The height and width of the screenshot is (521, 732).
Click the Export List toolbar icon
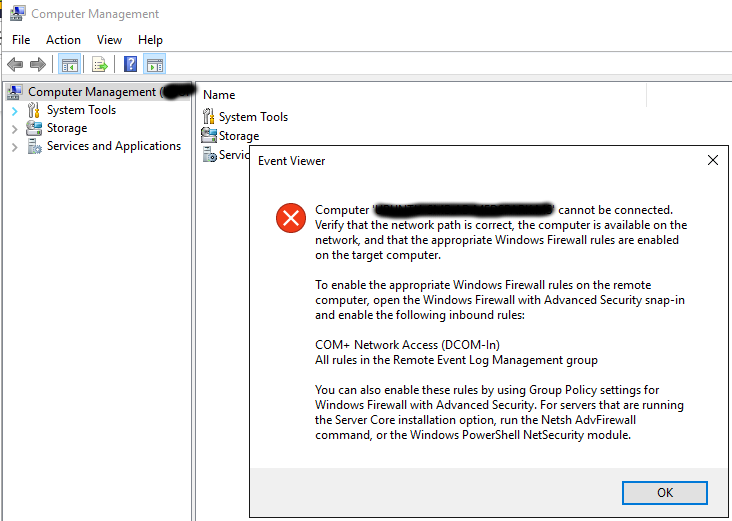coord(99,64)
